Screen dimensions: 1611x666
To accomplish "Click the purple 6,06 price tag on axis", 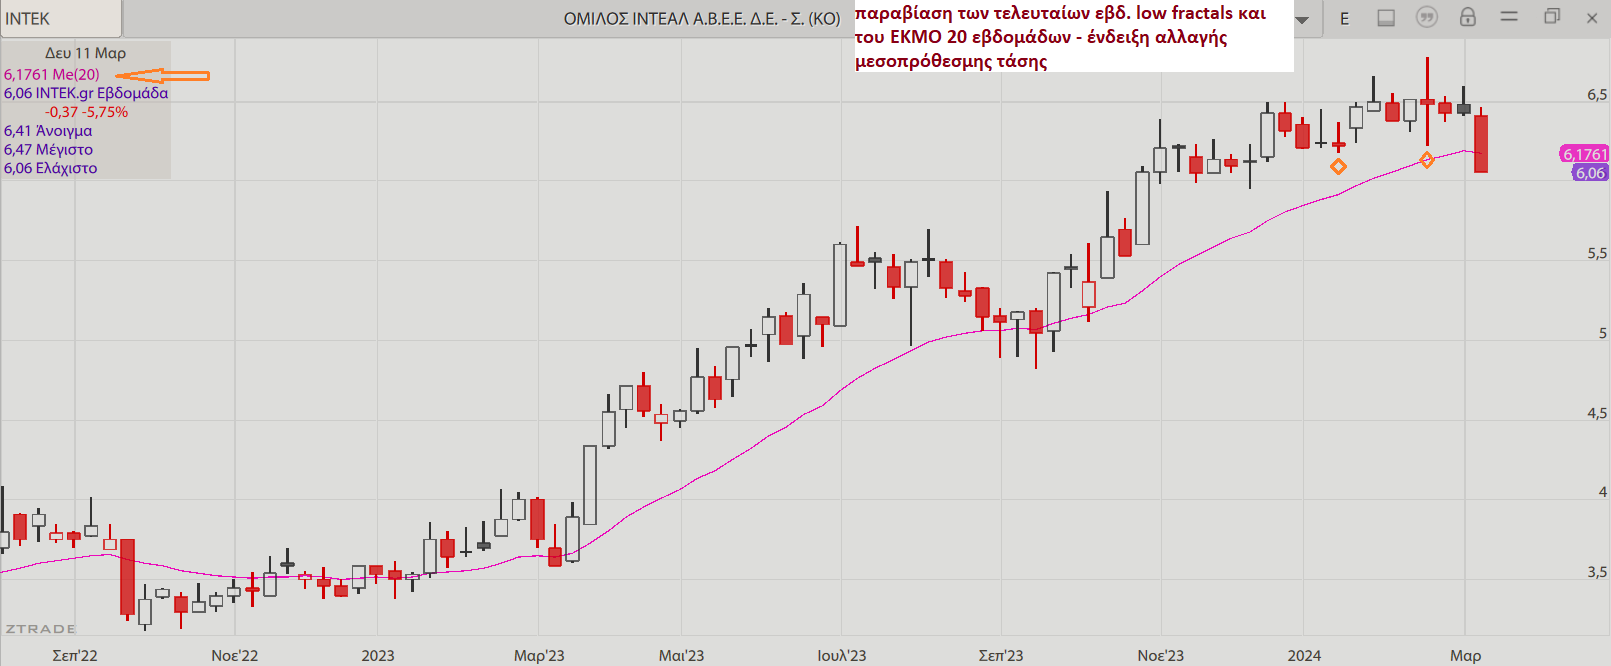I will pos(1590,173).
